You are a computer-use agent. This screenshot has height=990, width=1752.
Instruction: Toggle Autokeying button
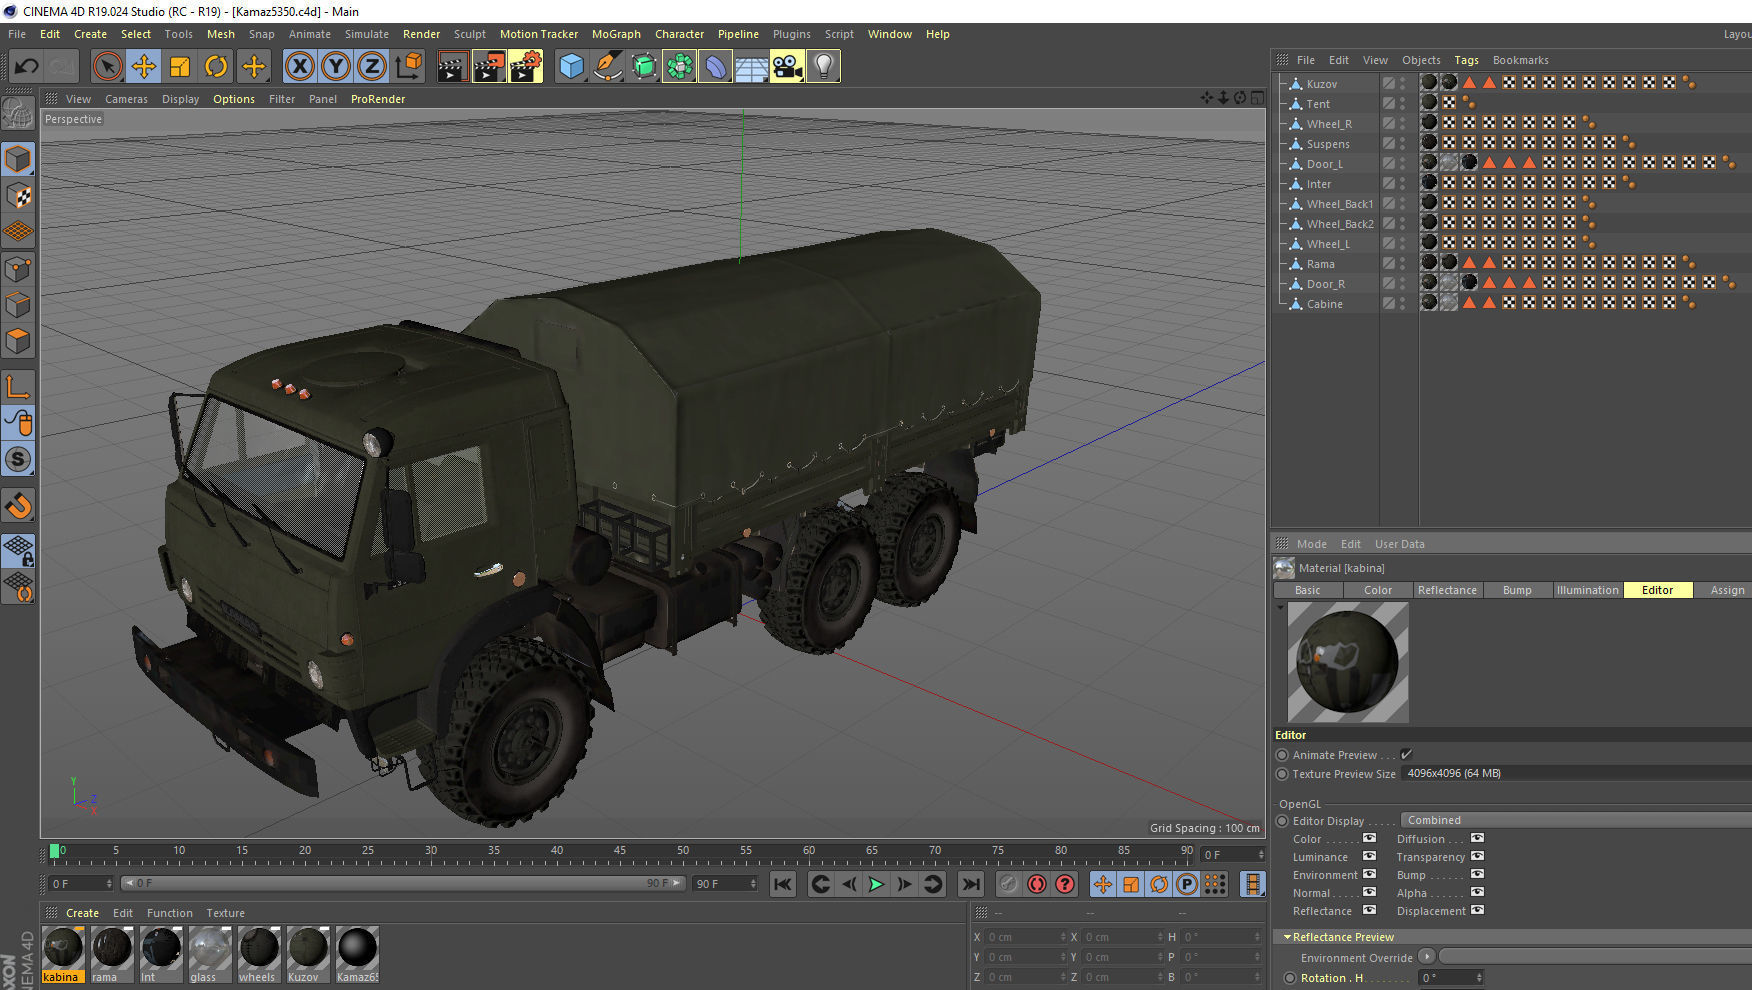tap(1037, 884)
